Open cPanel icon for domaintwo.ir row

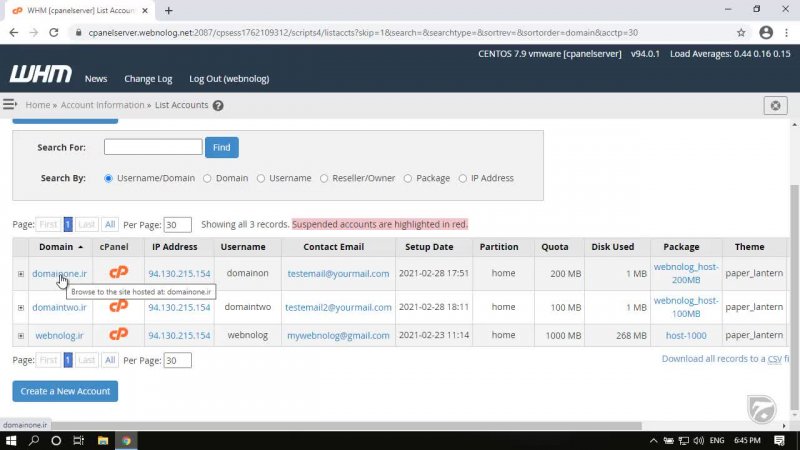point(118,305)
